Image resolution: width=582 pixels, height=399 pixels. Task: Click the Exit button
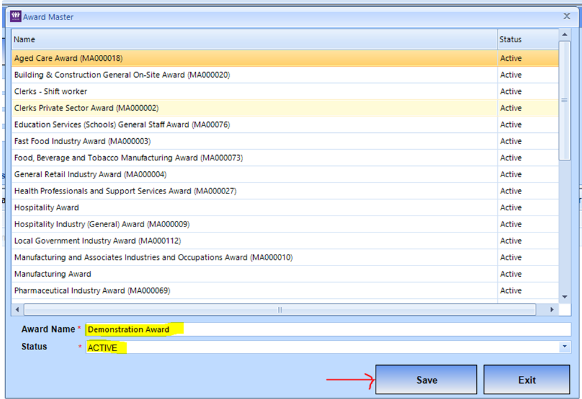pyautogui.click(x=527, y=380)
